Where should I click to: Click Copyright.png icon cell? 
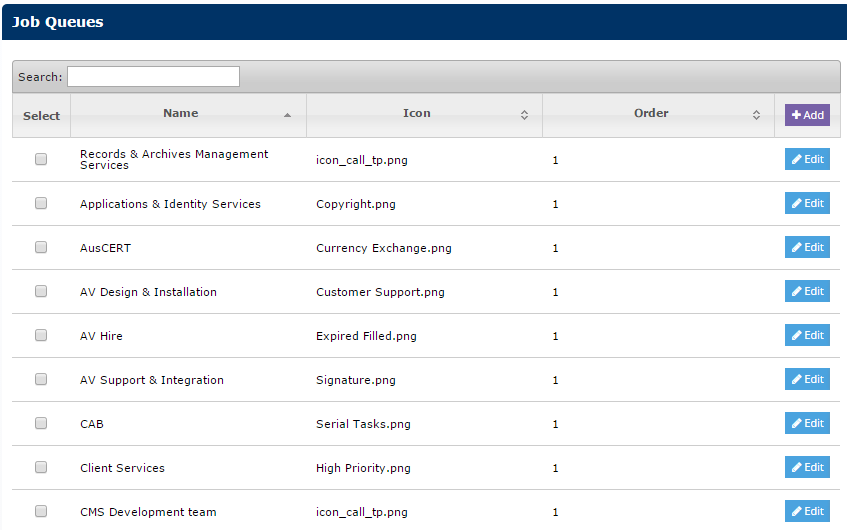355,204
